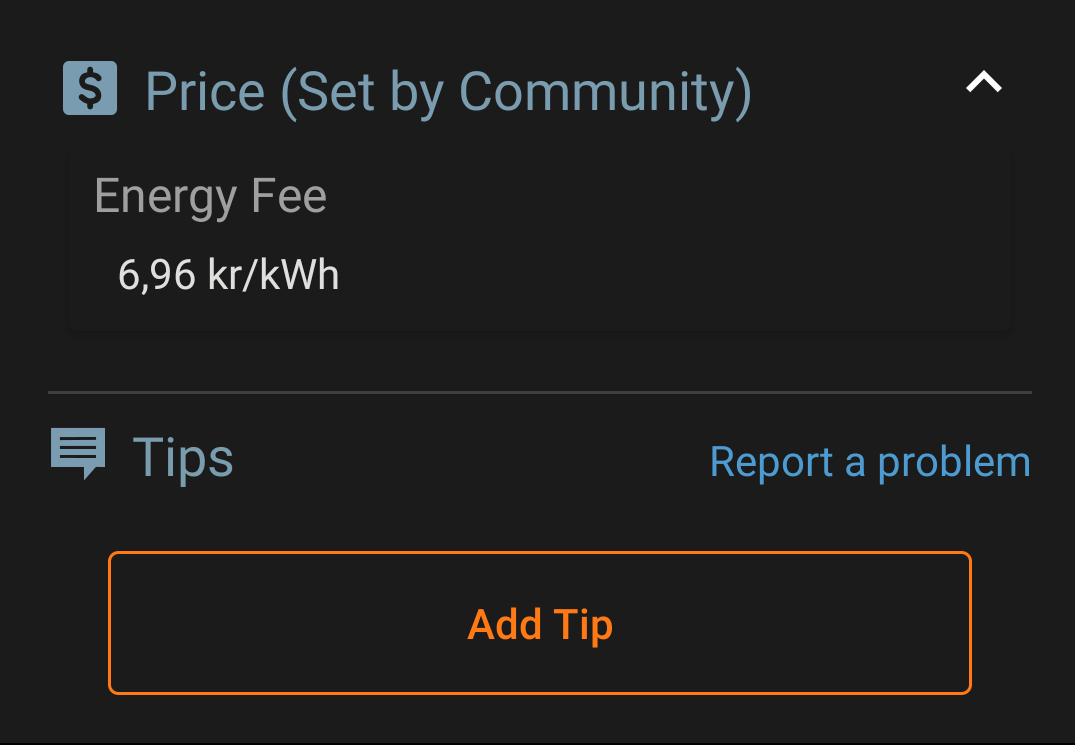The height and width of the screenshot is (745, 1075).
Task: Click the word "Fee" in Energy Fee
Action: click(289, 197)
